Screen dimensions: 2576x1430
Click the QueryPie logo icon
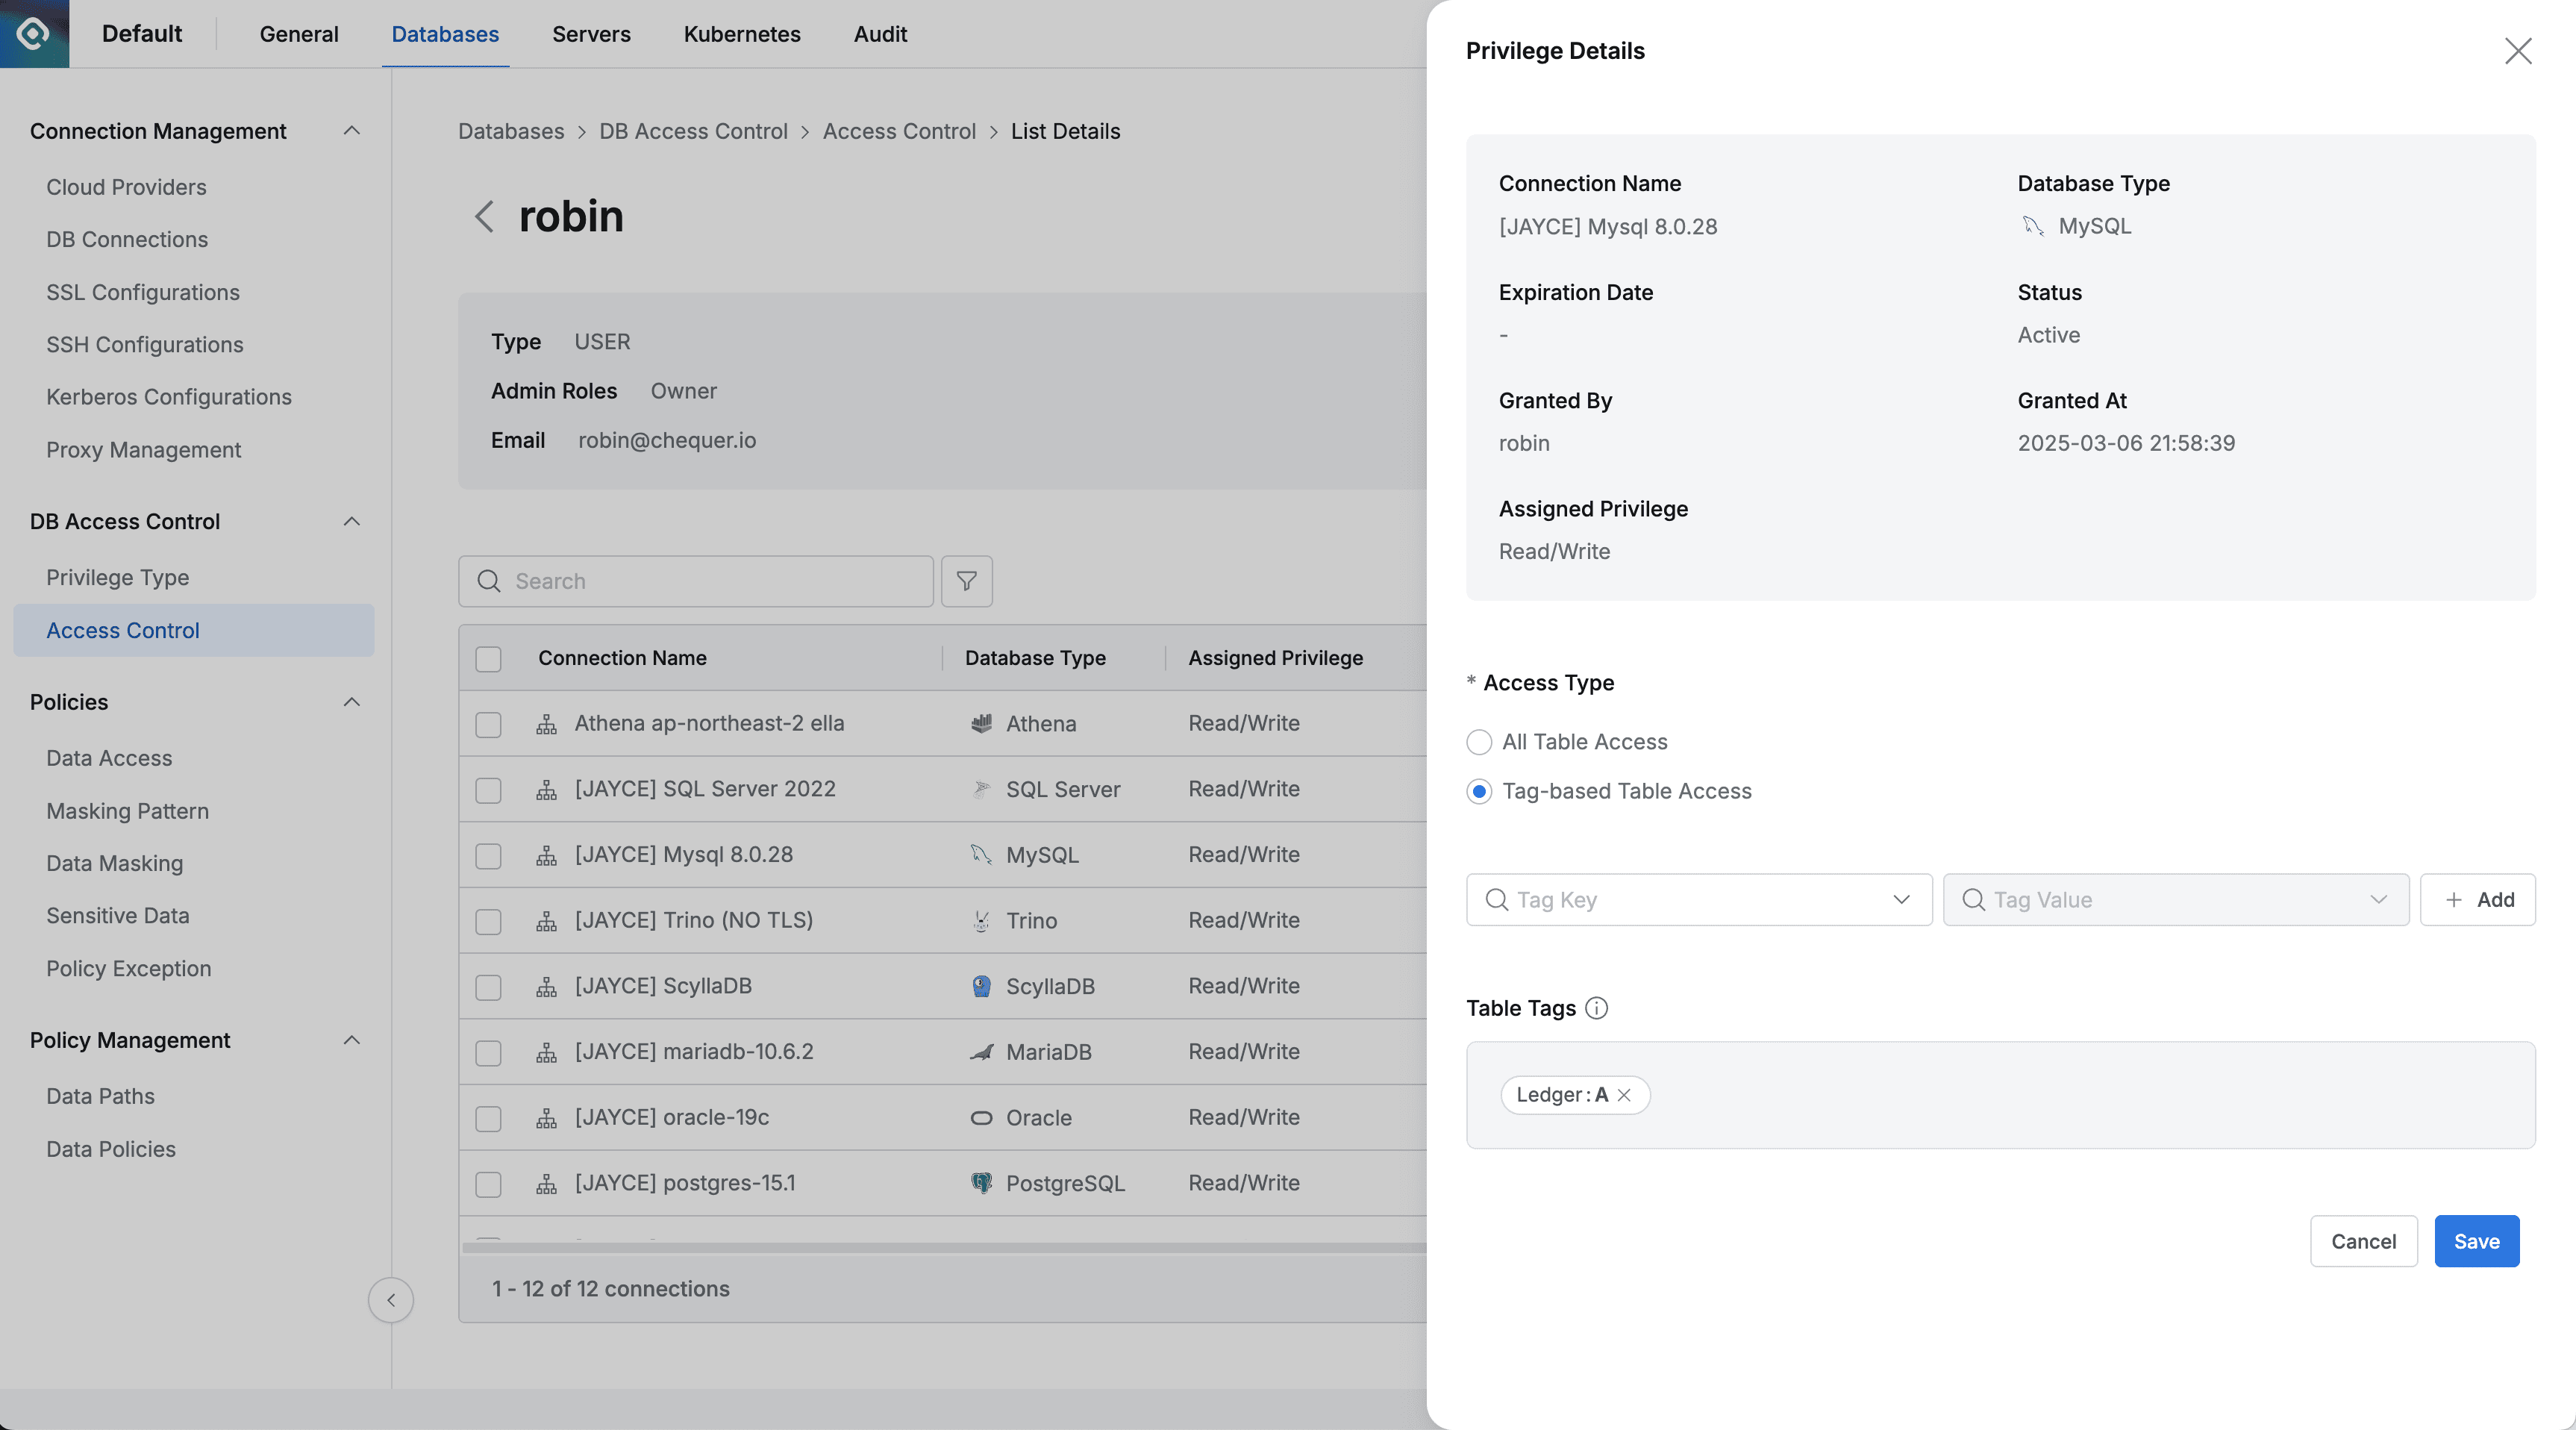pyautogui.click(x=34, y=34)
